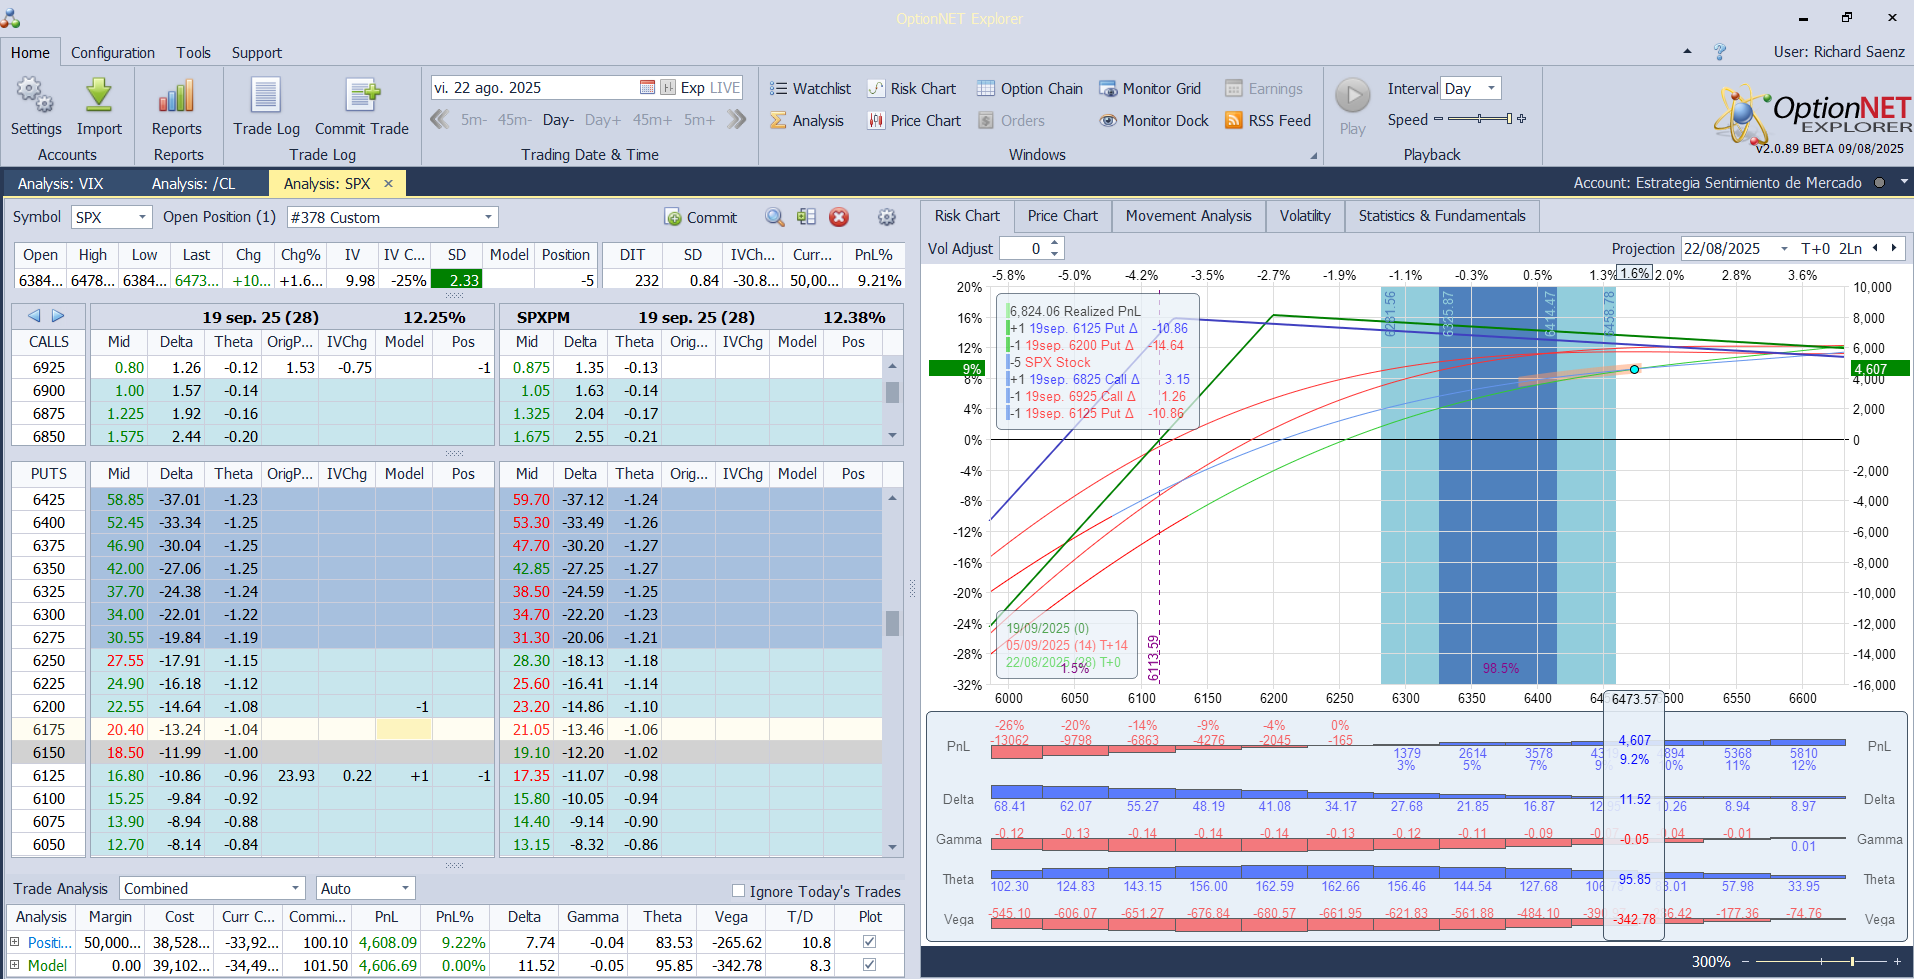Image resolution: width=1914 pixels, height=979 pixels.
Task: Click the Commit button
Action: [x=701, y=217]
